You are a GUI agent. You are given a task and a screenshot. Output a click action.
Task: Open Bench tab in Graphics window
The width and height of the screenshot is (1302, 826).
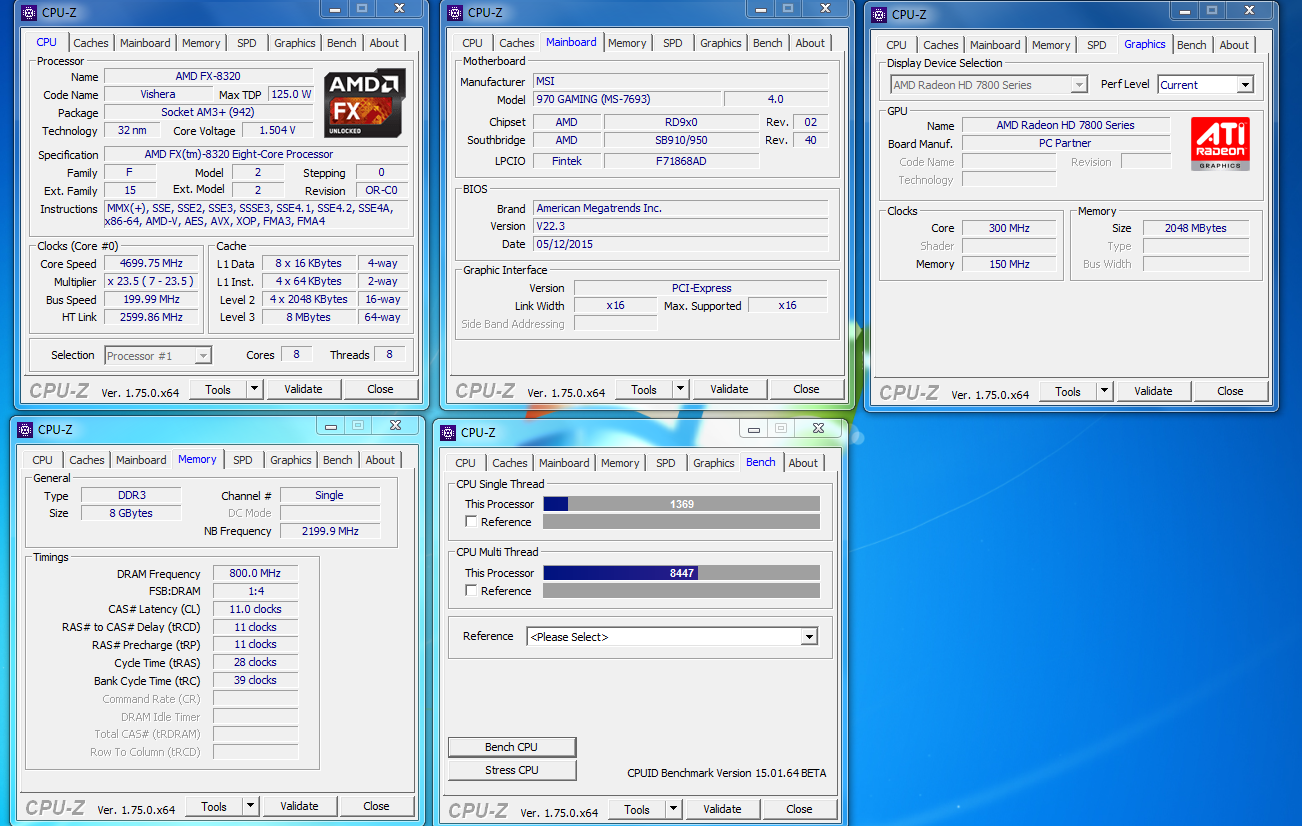tap(1191, 45)
